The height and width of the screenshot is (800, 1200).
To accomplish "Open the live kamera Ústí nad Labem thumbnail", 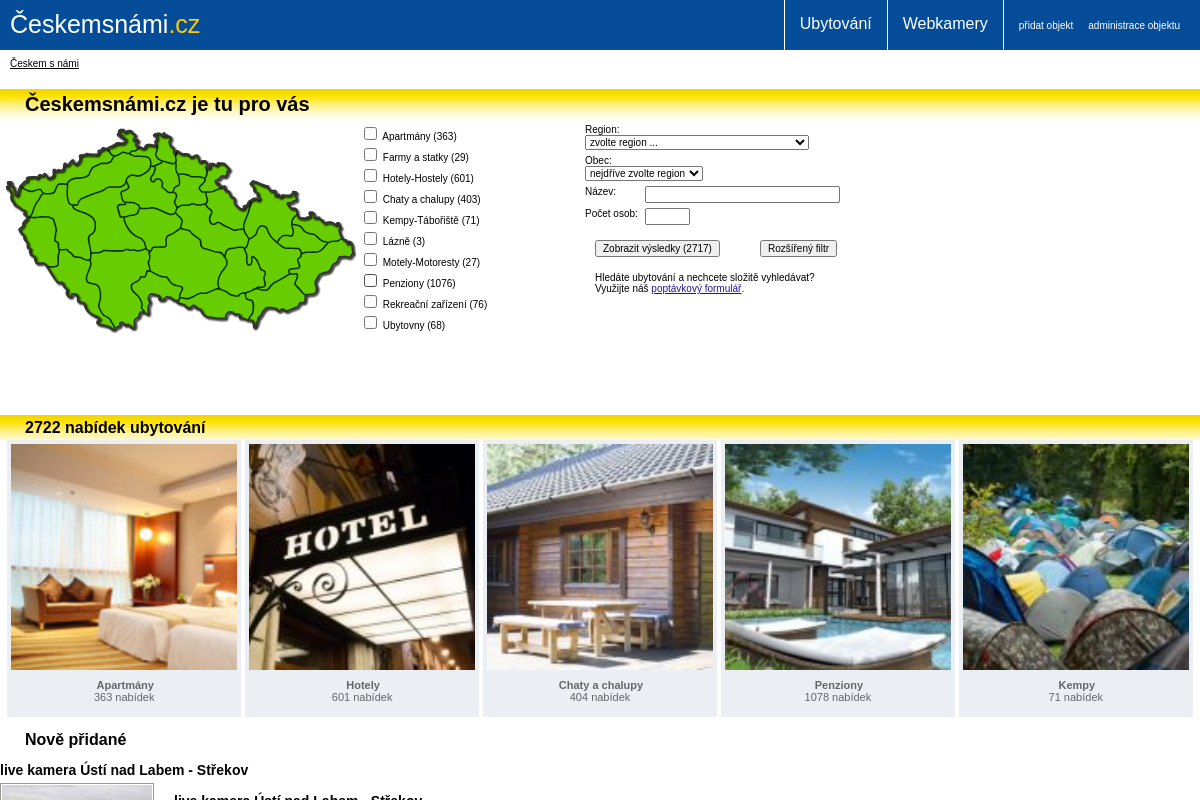I will (77, 793).
